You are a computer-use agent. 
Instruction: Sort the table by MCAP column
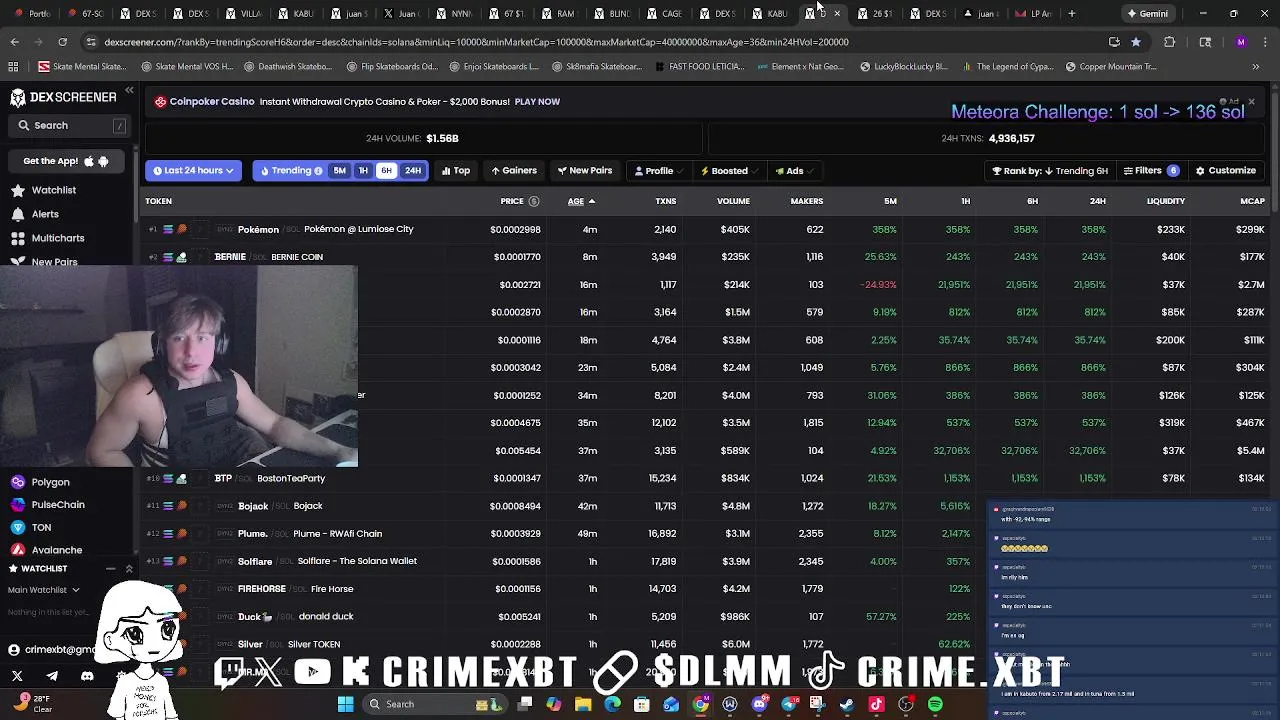pyautogui.click(x=1252, y=201)
